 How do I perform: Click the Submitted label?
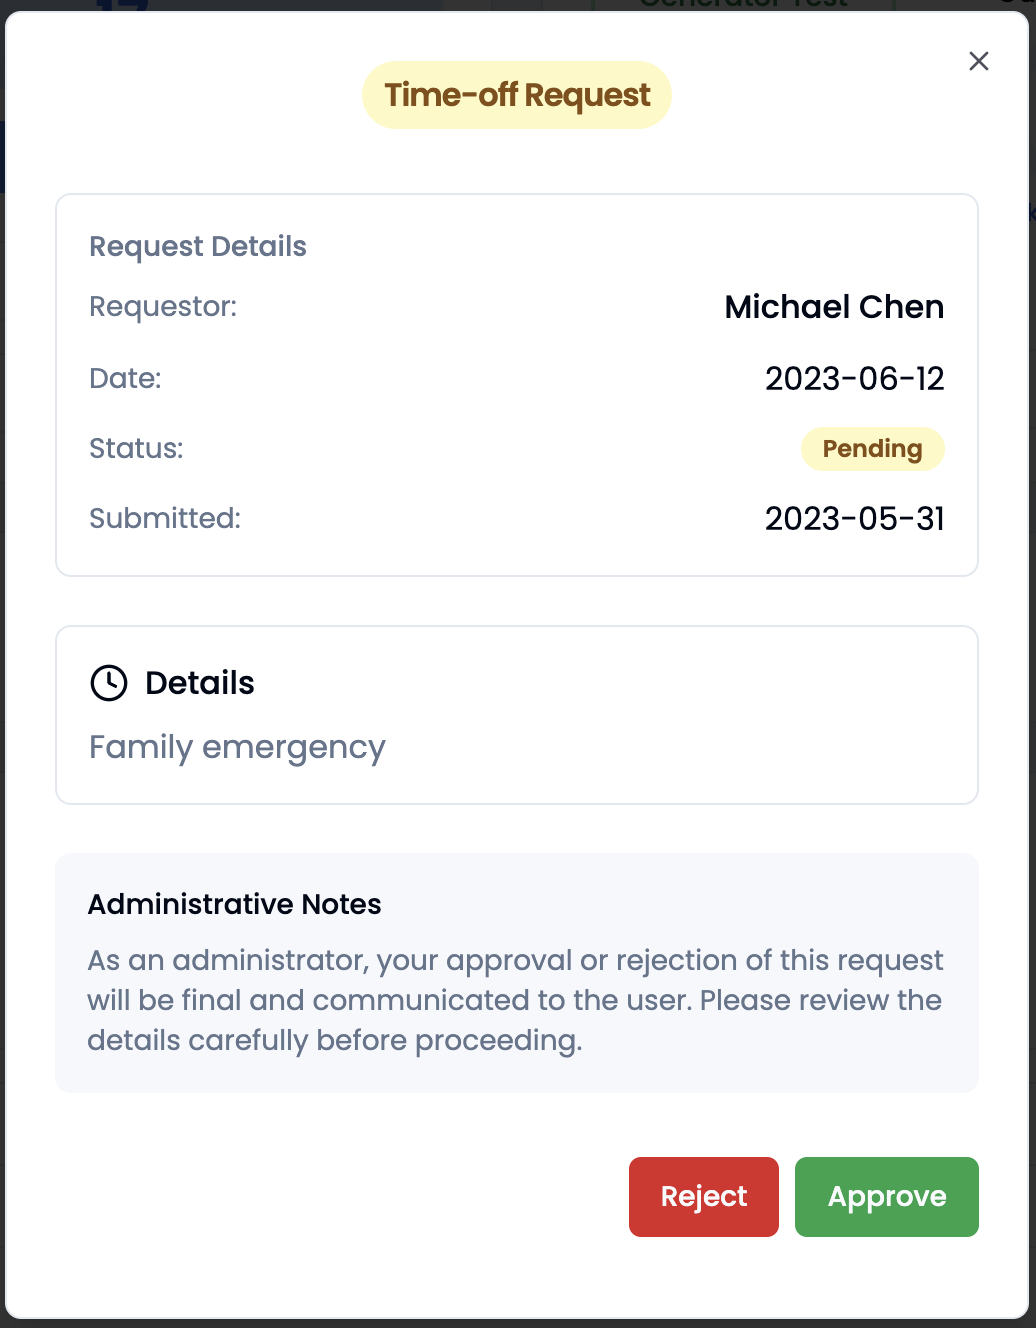point(165,518)
